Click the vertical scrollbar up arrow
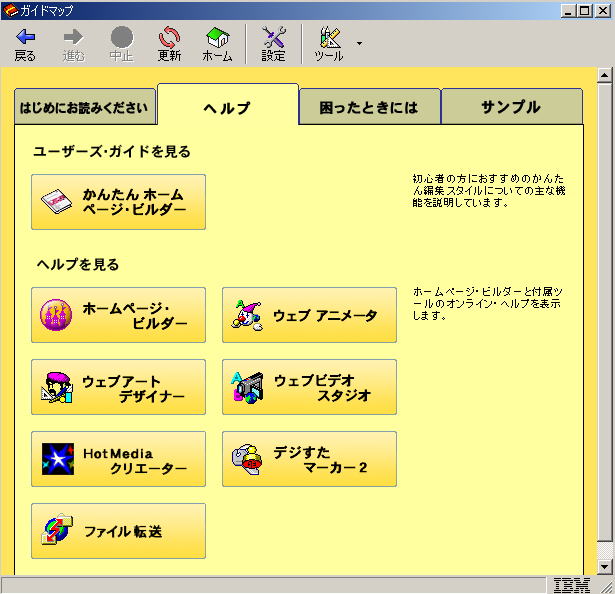 click(x=603, y=76)
